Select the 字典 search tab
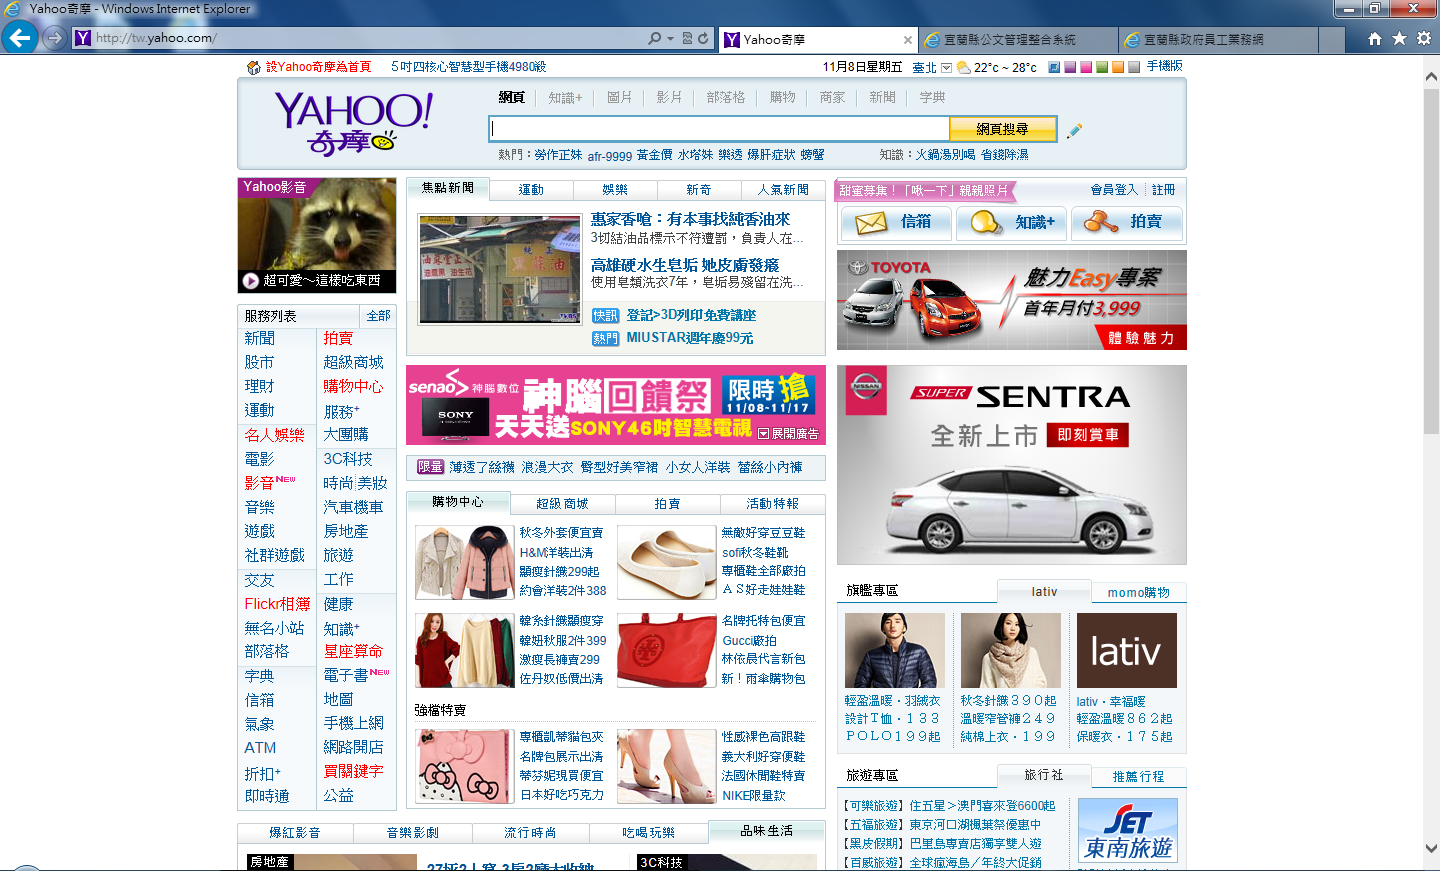This screenshot has height=871, width=1440. (x=932, y=97)
